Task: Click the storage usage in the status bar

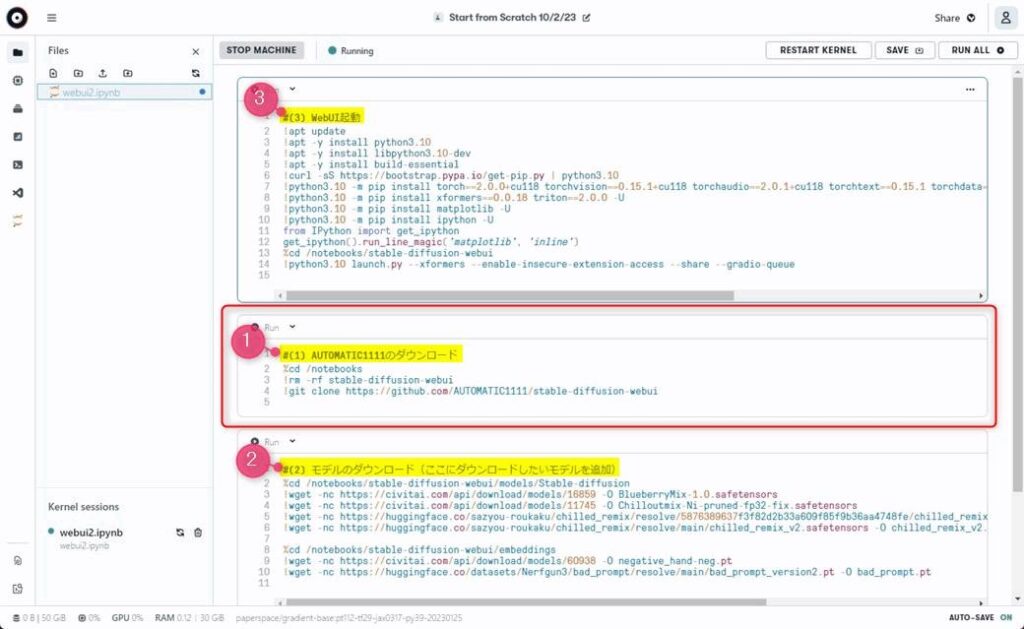Action: click(40, 617)
